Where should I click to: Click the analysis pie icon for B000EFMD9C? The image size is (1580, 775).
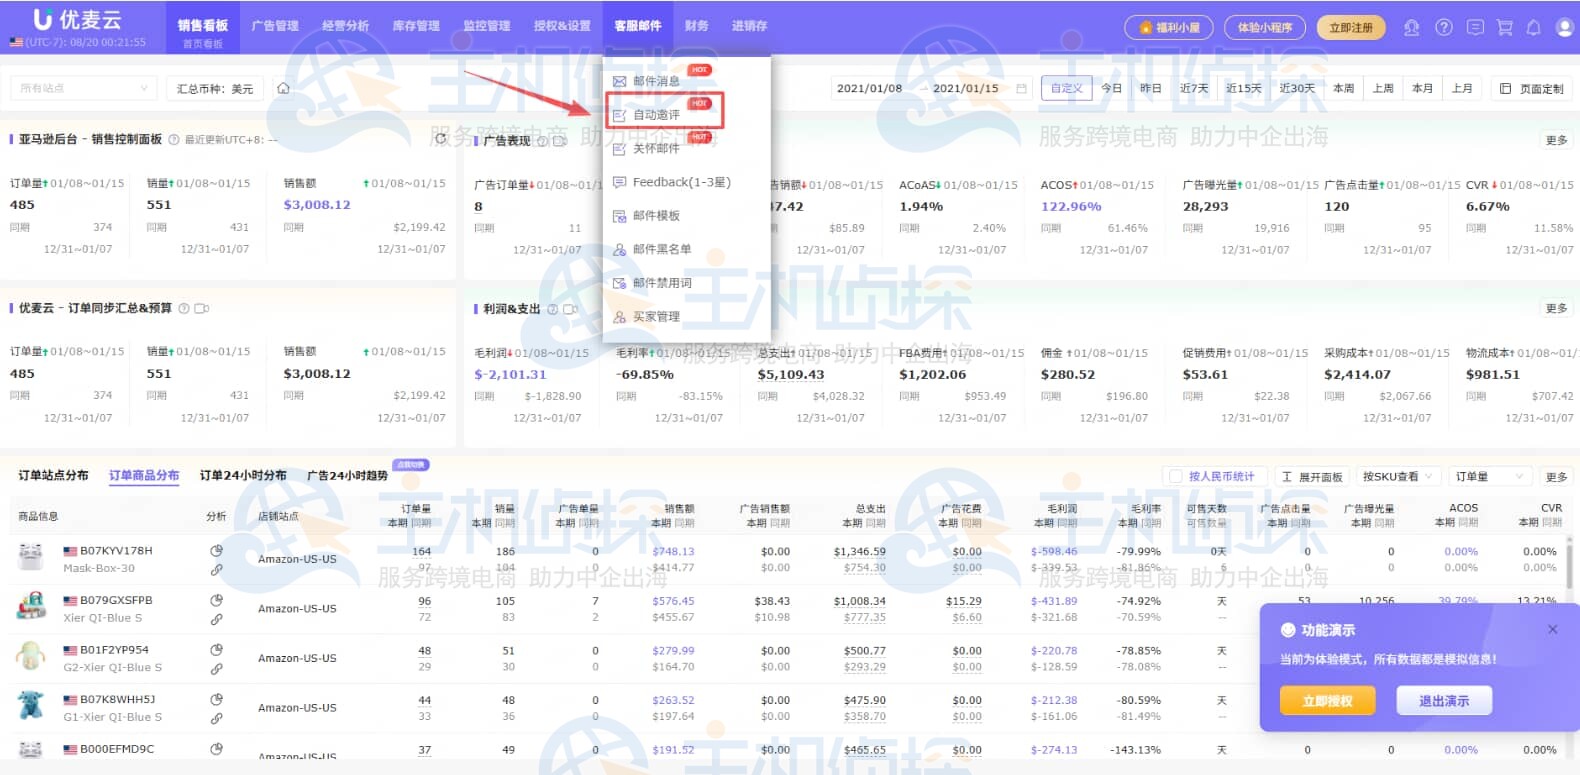[x=216, y=749]
